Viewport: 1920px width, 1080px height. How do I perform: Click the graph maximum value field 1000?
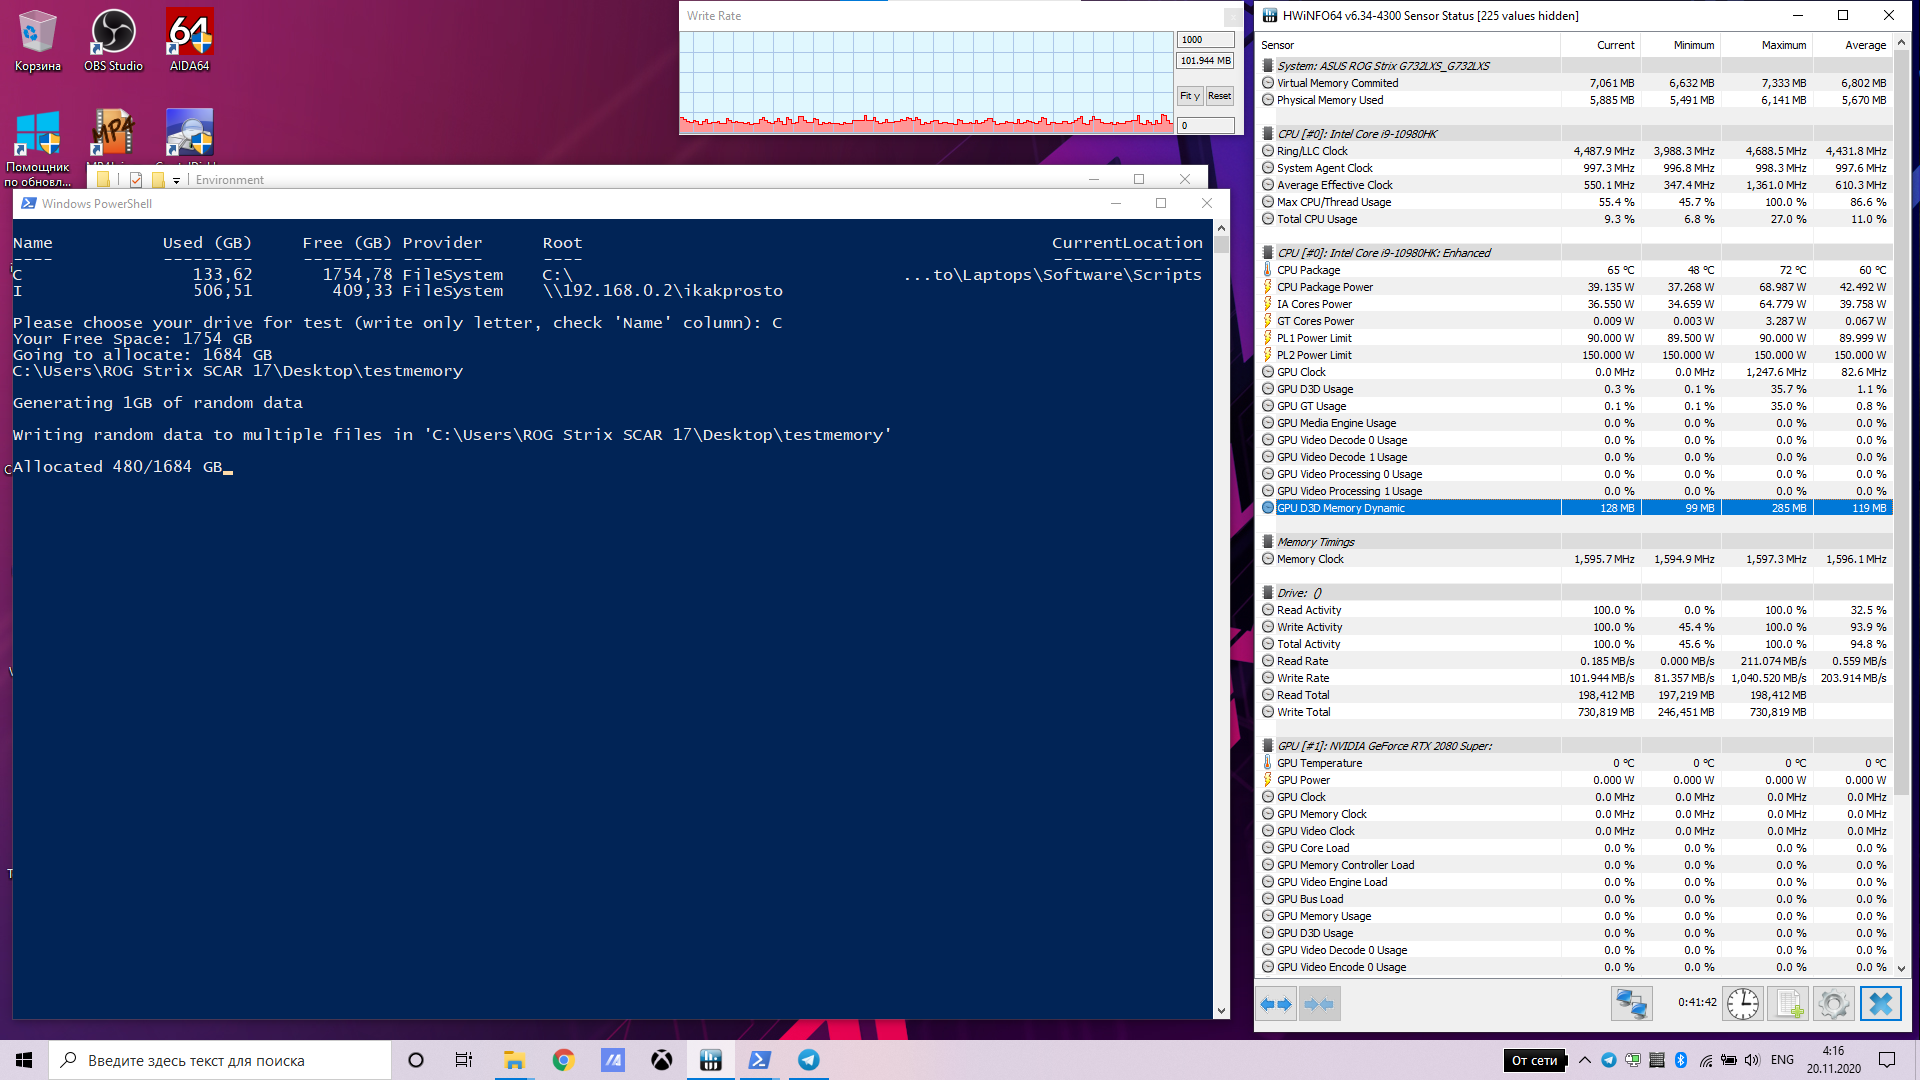click(1205, 40)
